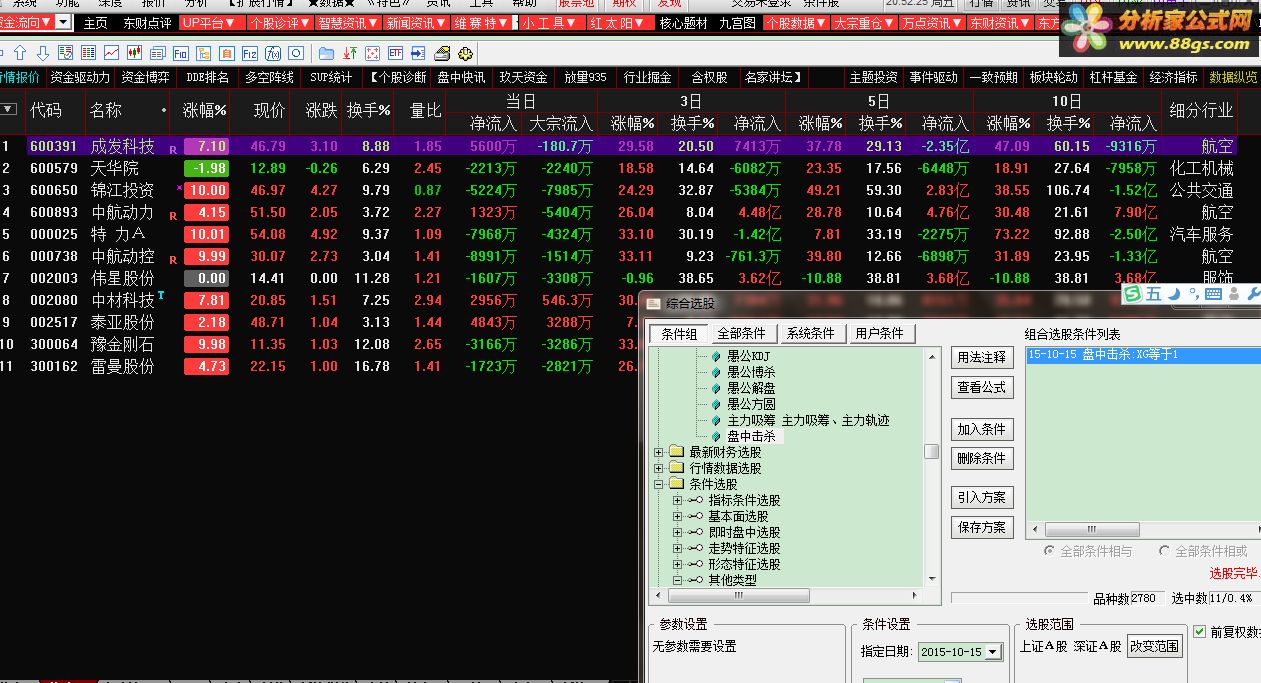Click the Wubi '五' input mode icon
Image resolution: width=1261 pixels, height=683 pixels.
(x=1153, y=294)
